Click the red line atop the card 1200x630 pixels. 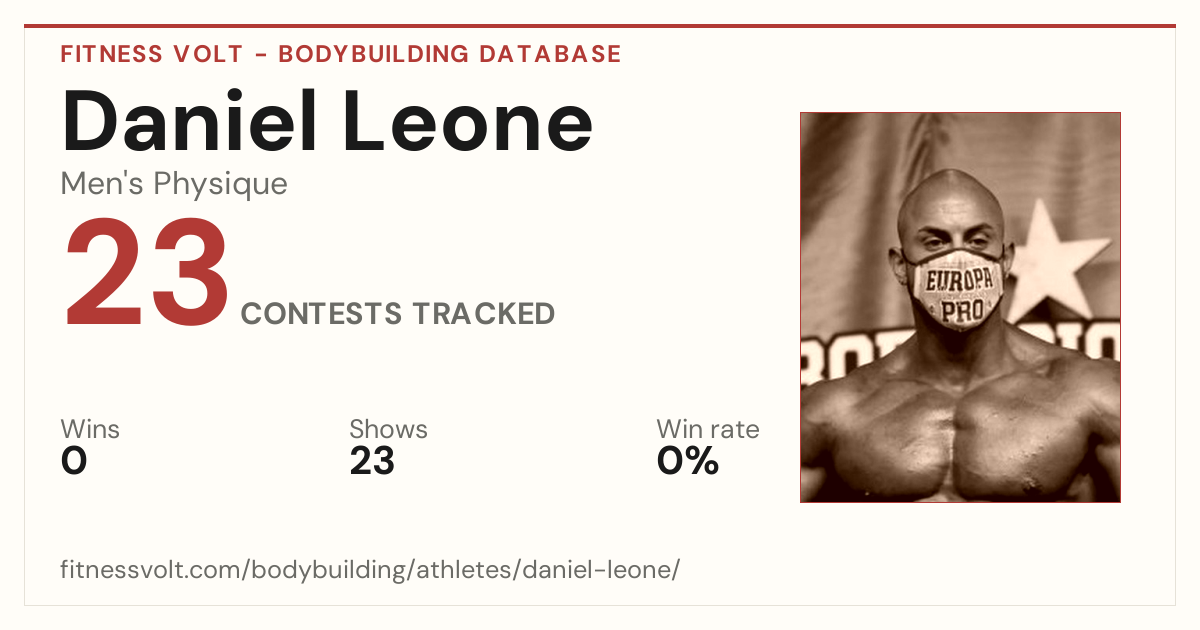(x=600, y=26)
